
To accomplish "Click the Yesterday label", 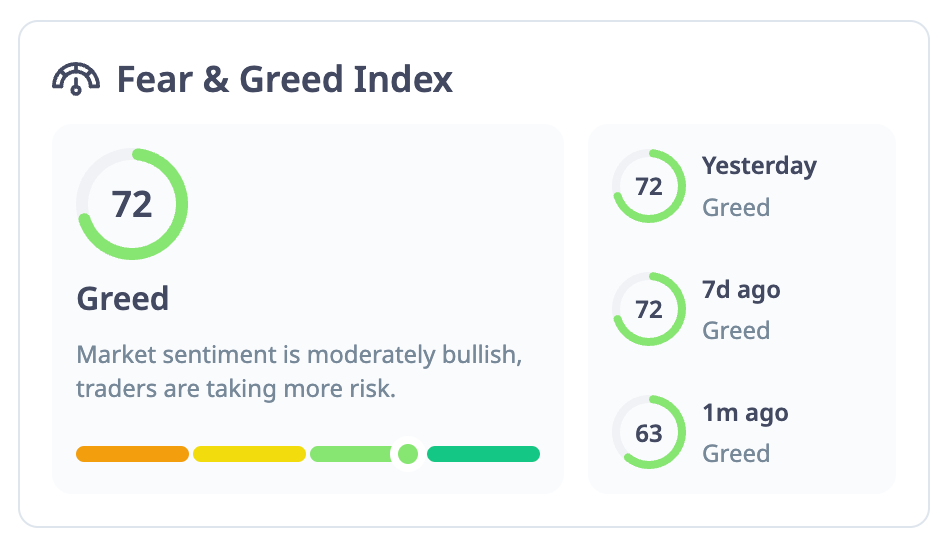I will (x=759, y=166).
